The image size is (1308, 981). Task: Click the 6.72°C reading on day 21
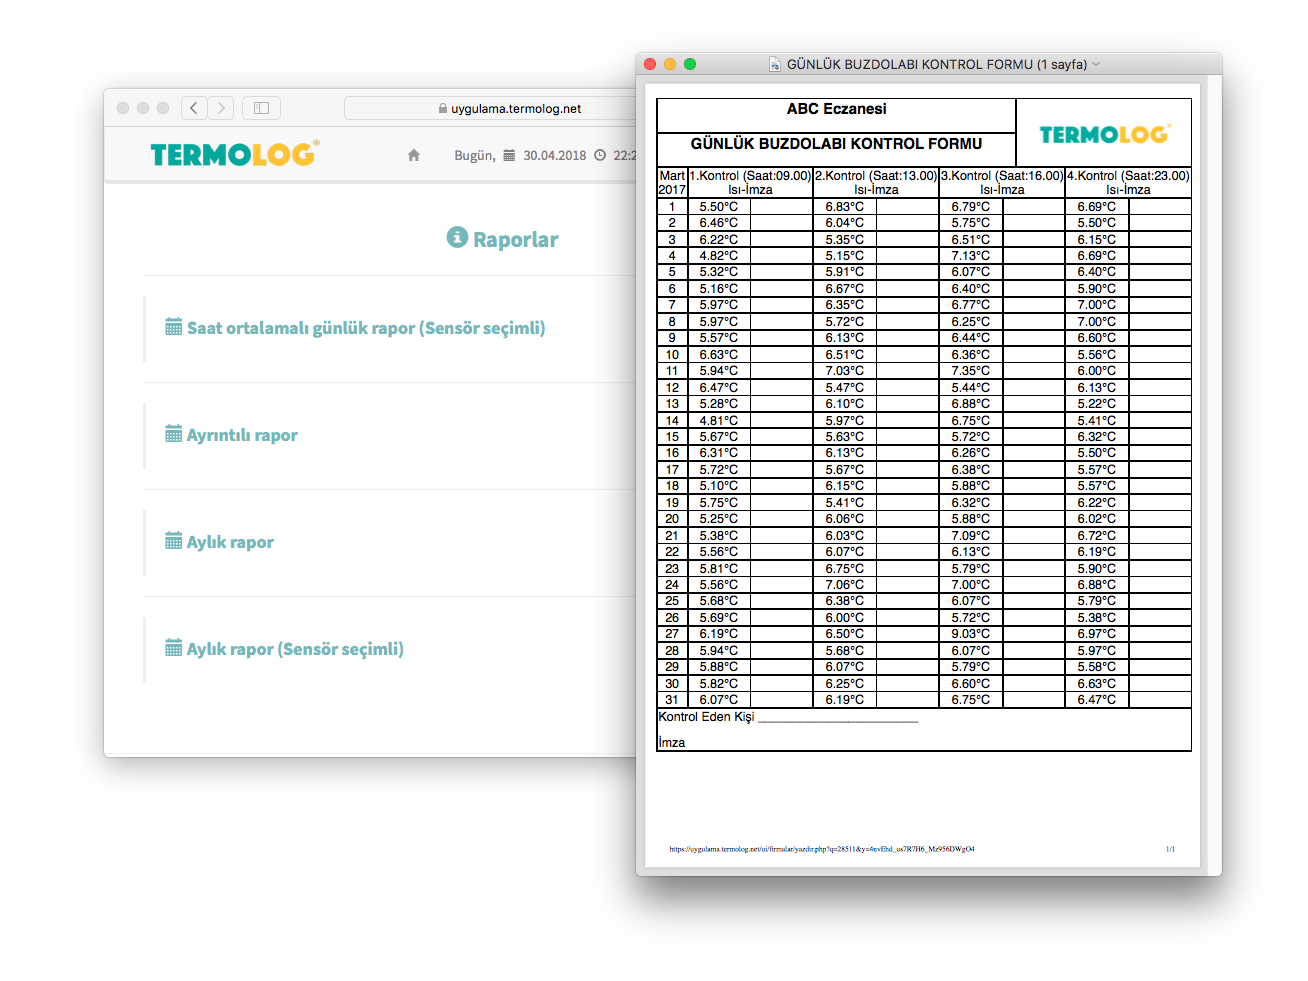pyautogui.click(x=1097, y=536)
